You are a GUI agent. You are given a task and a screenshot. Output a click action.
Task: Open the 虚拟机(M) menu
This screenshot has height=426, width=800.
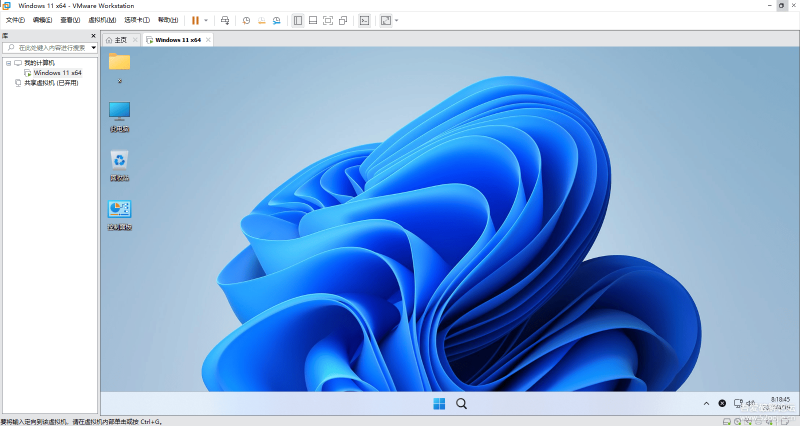click(x=102, y=20)
